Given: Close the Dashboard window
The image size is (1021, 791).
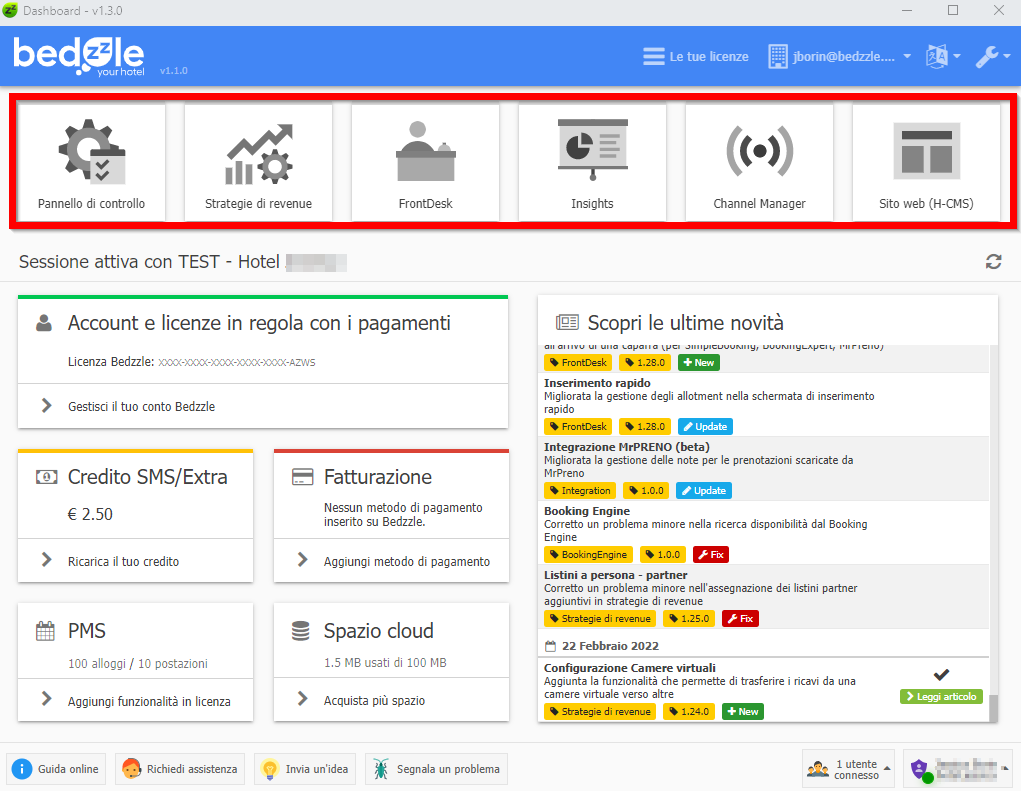Looking at the screenshot, I should tap(999, 10).
